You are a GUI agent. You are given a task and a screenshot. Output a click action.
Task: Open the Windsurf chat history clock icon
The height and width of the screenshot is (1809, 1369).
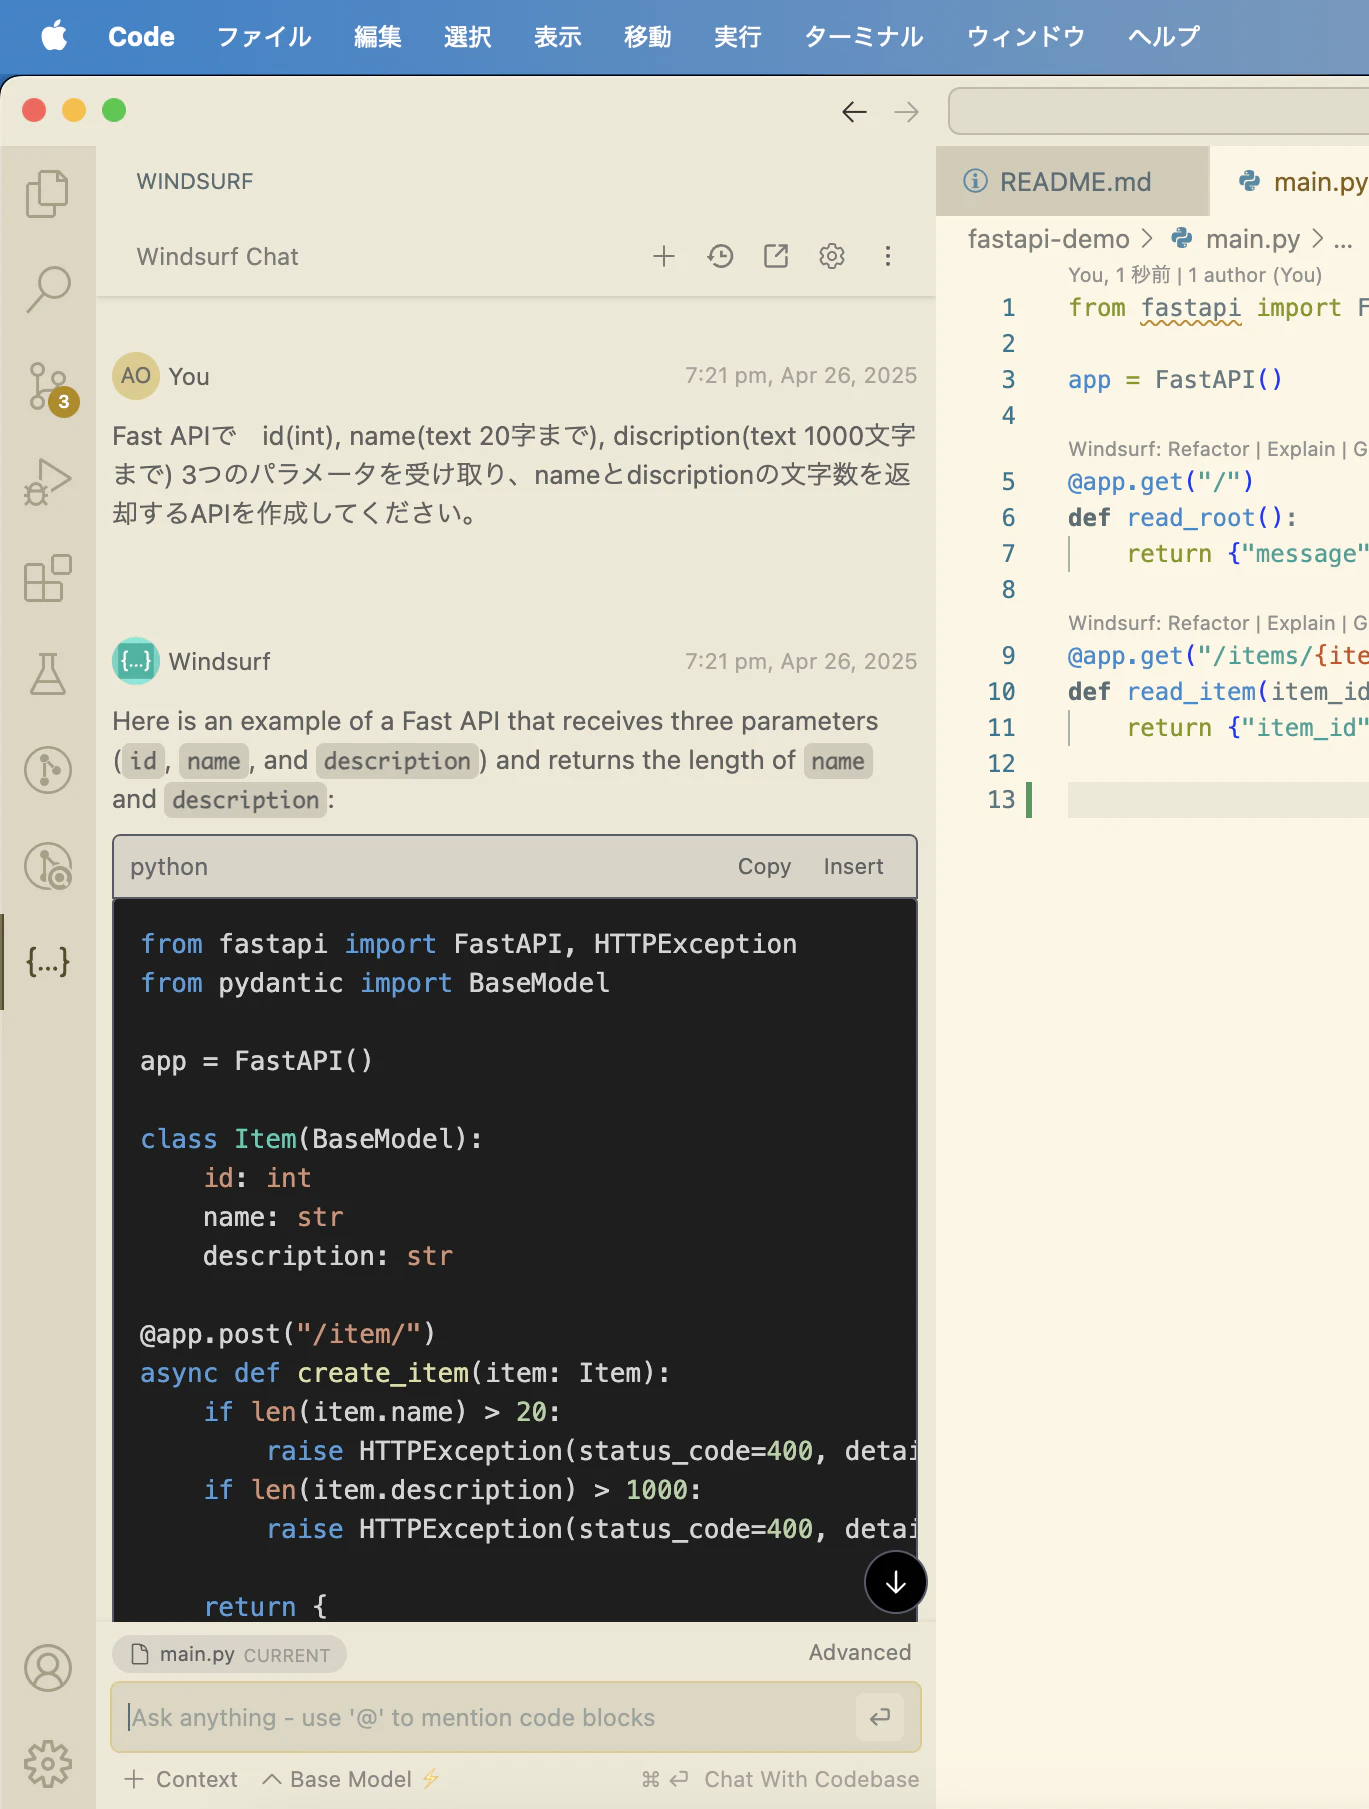click(x=720, y=257)
